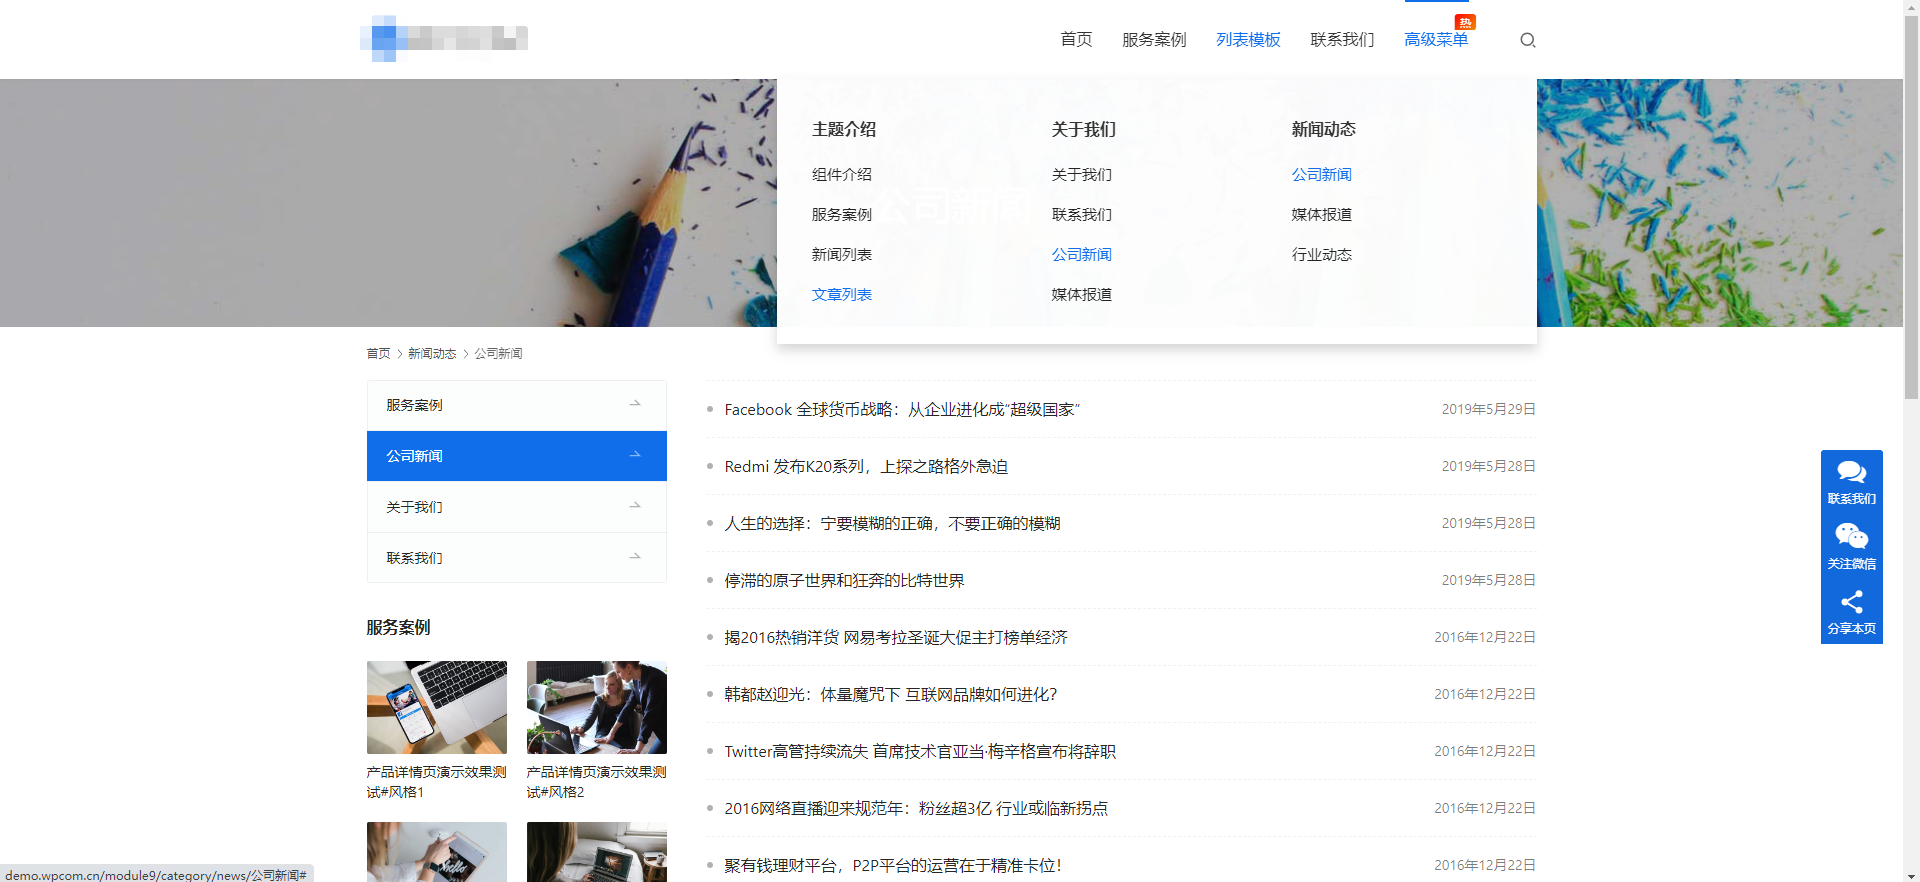Select 行业动态 in the mega menu
1920x882 pixels.
[x=1322, y=254]
